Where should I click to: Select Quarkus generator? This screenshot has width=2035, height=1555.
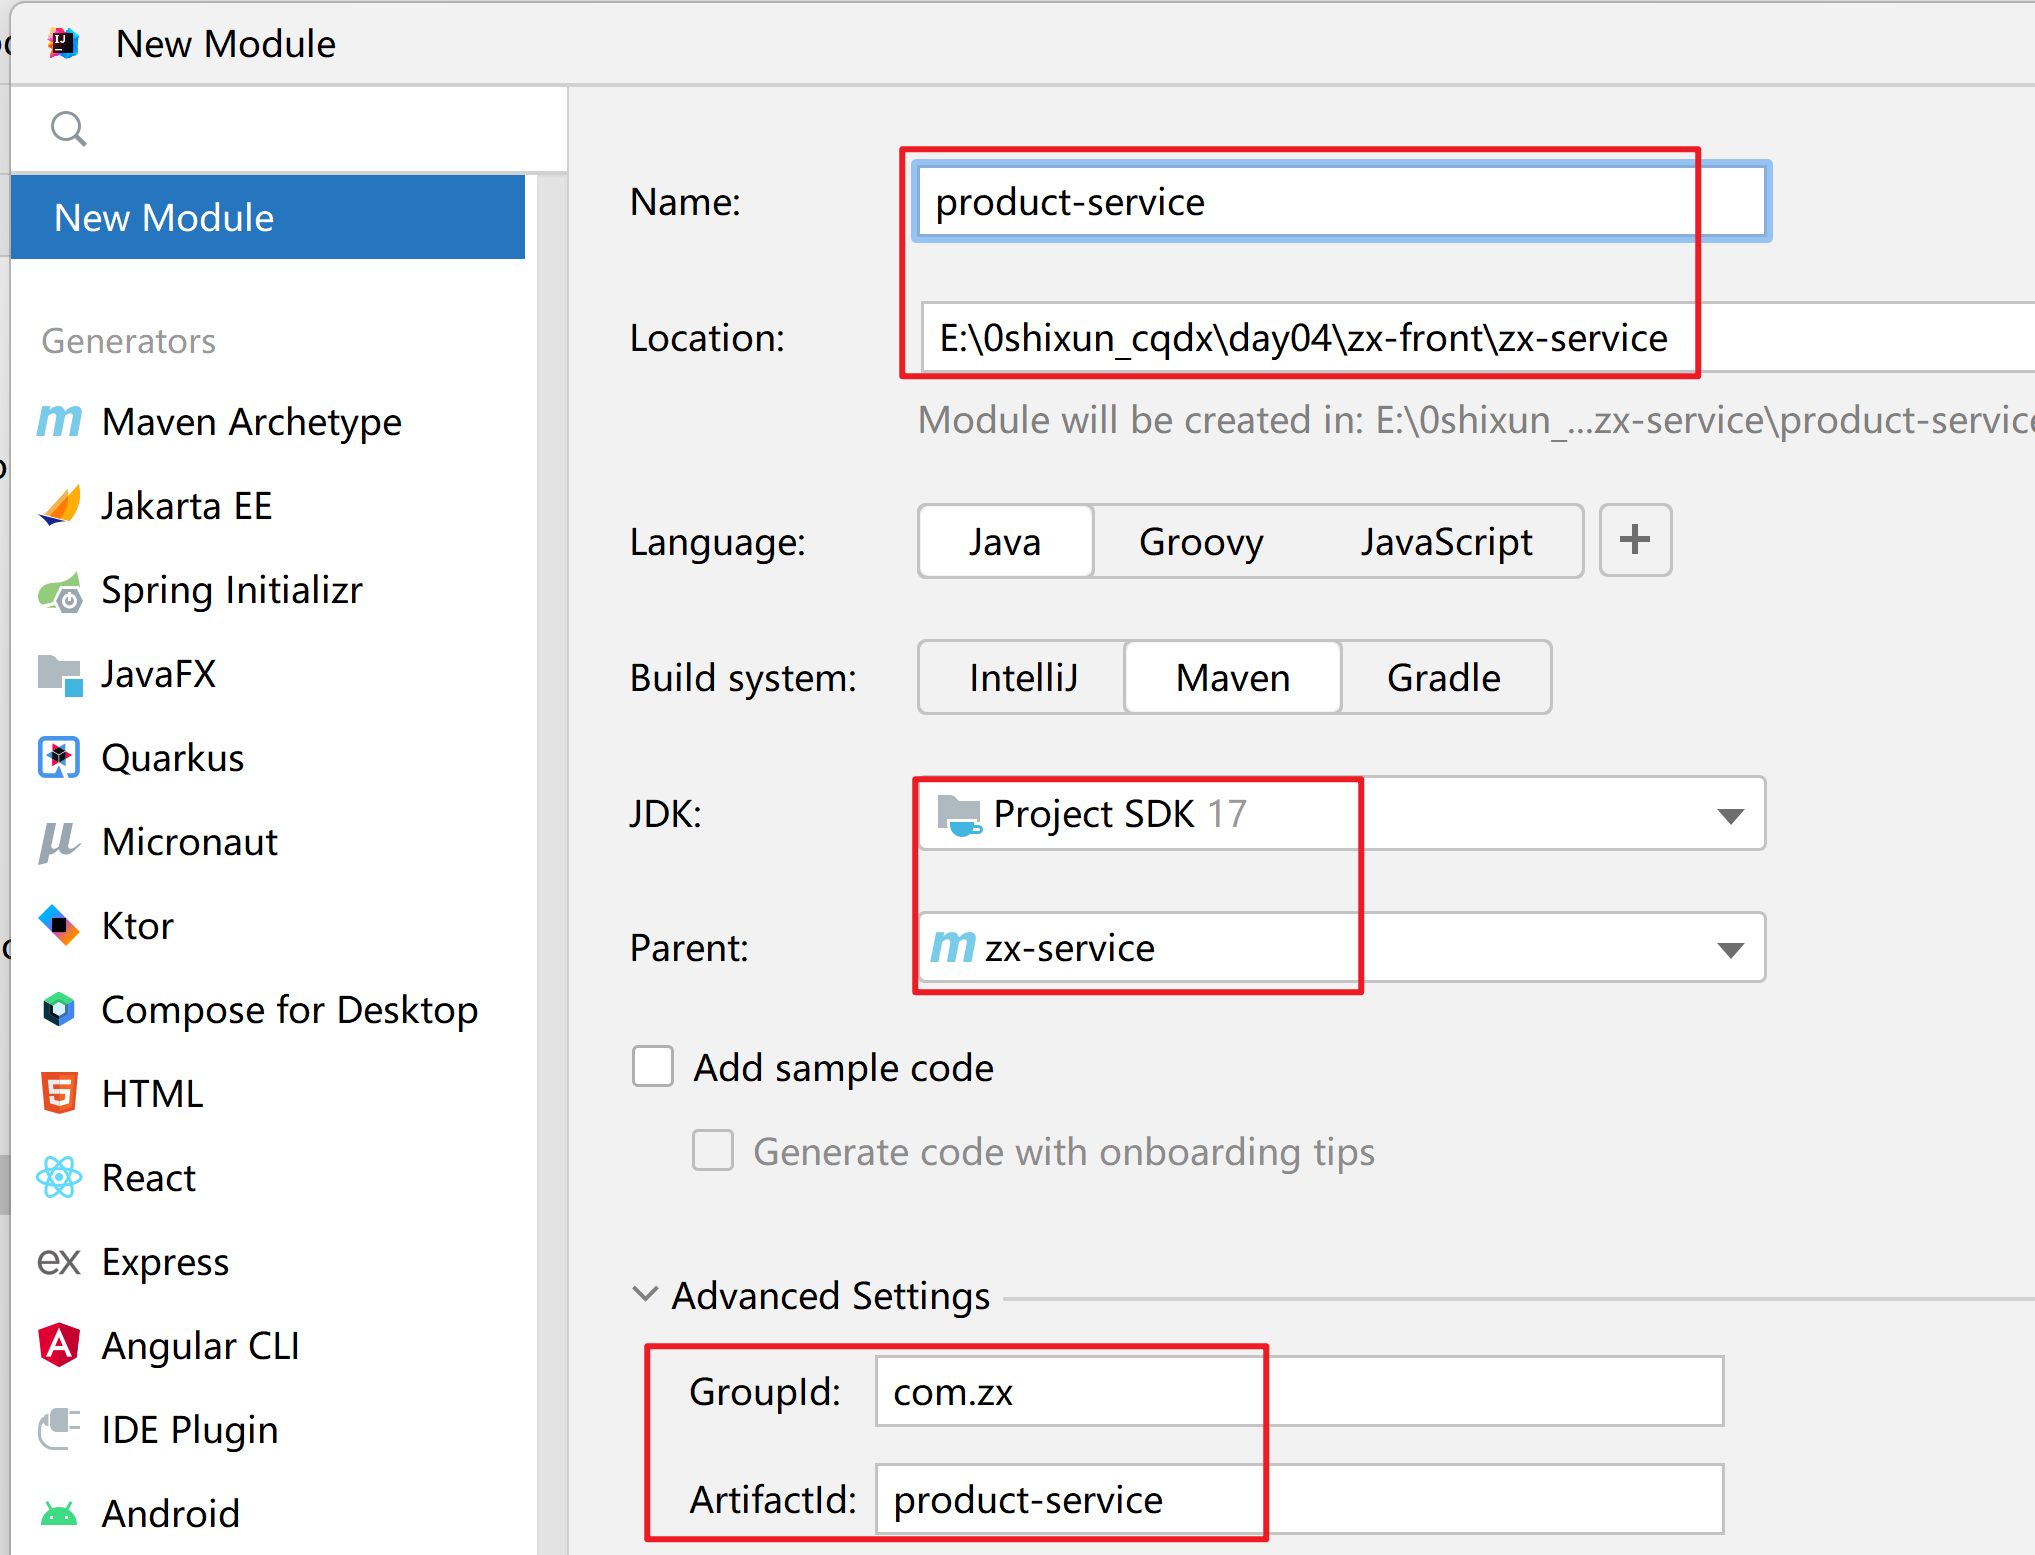click(173, 758)
